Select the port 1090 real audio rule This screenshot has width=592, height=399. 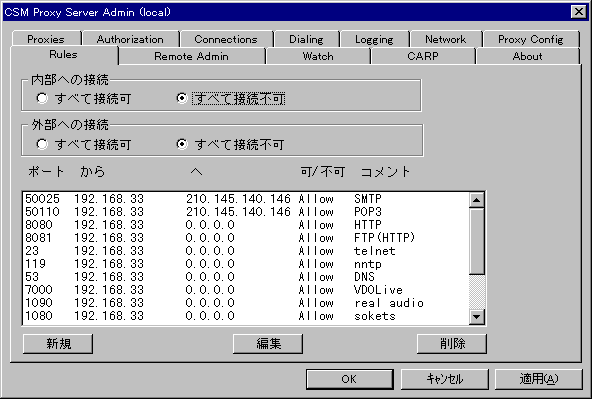point(245,303)
